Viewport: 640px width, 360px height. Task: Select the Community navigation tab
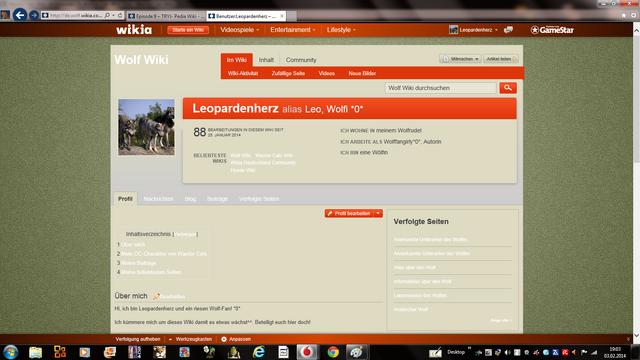301,60
